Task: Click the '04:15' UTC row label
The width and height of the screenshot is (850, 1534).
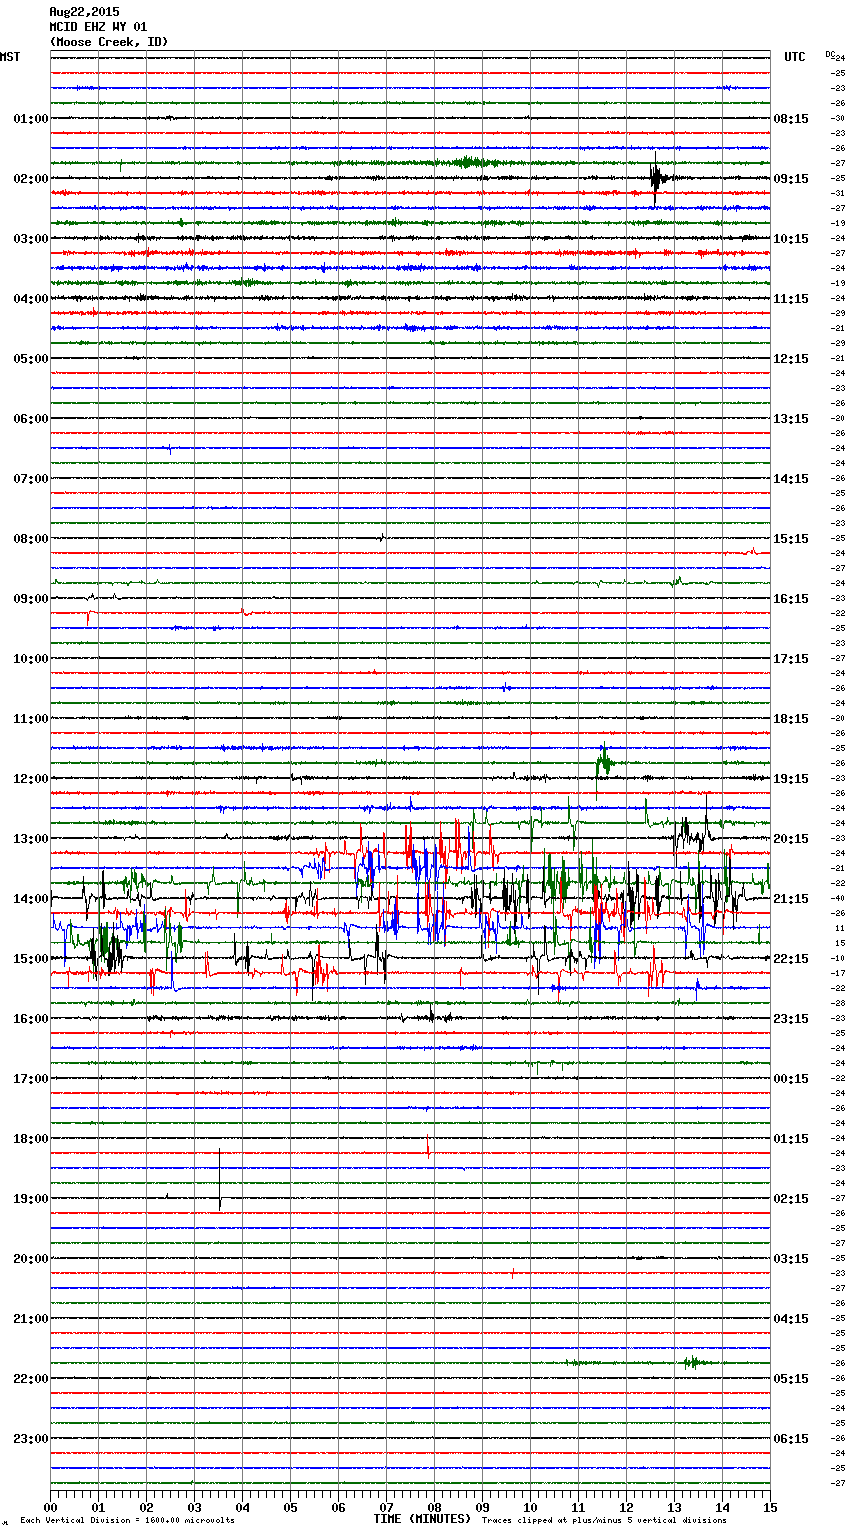Action: [791, 1319]
